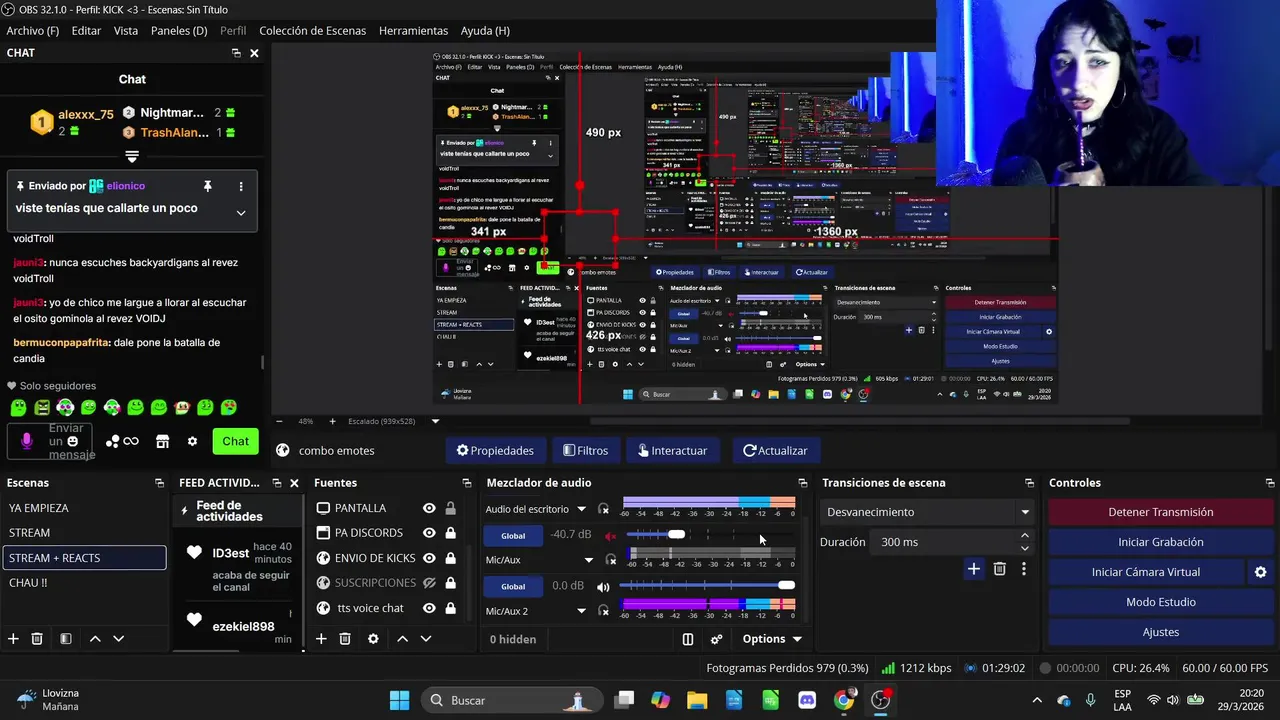
Task: Add a source with the Fuentes plus icon
Action: coord(321,638)
